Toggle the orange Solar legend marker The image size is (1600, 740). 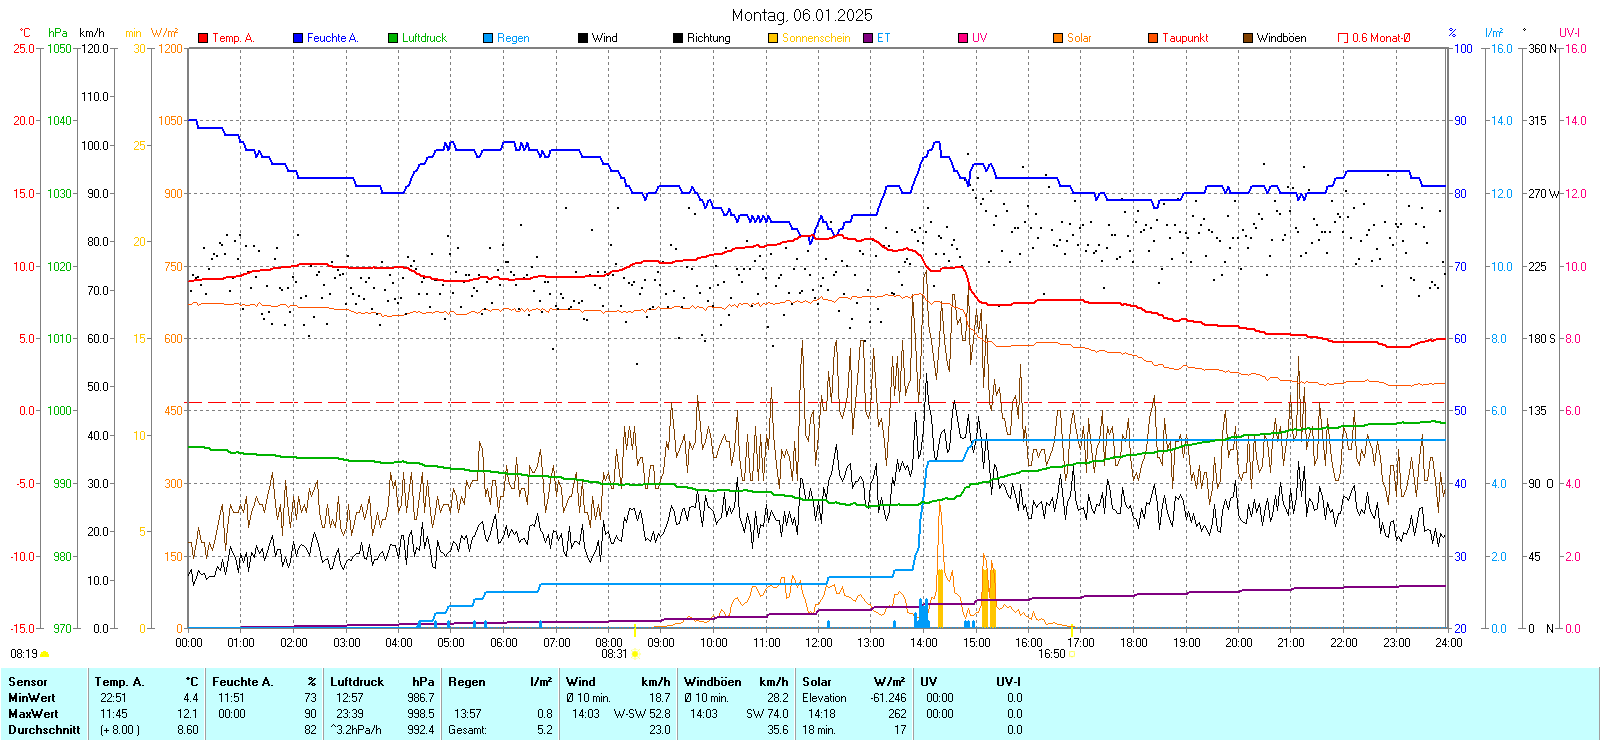pos(1058,38)
